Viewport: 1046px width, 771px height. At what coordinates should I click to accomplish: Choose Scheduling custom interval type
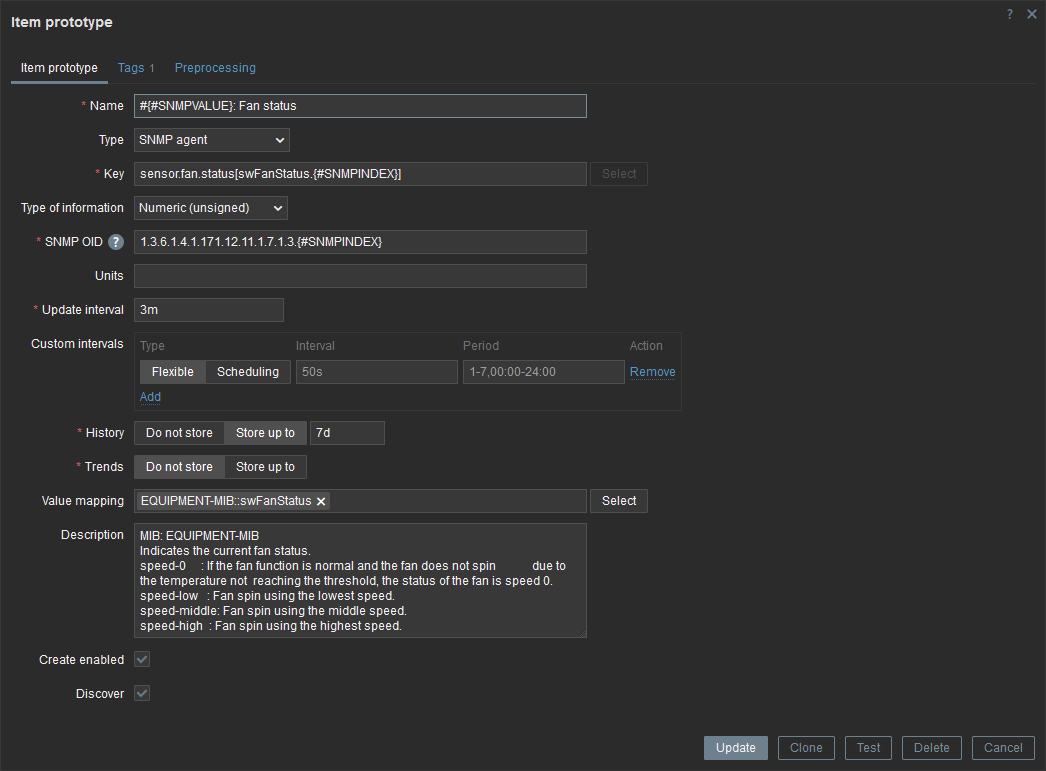(248, 372)
